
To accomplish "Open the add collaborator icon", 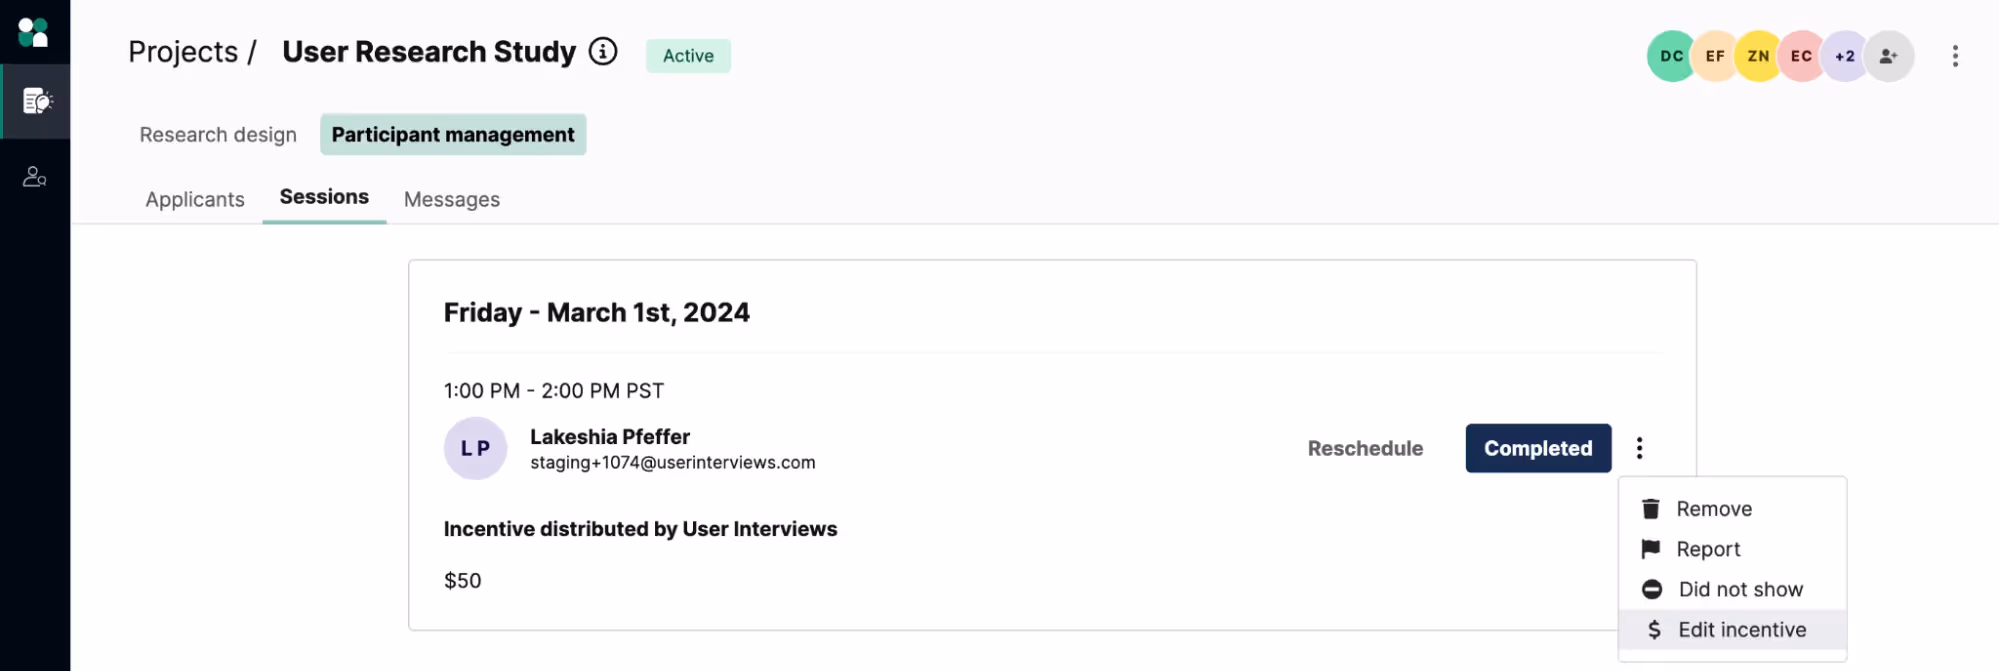I will [1888, 56].
